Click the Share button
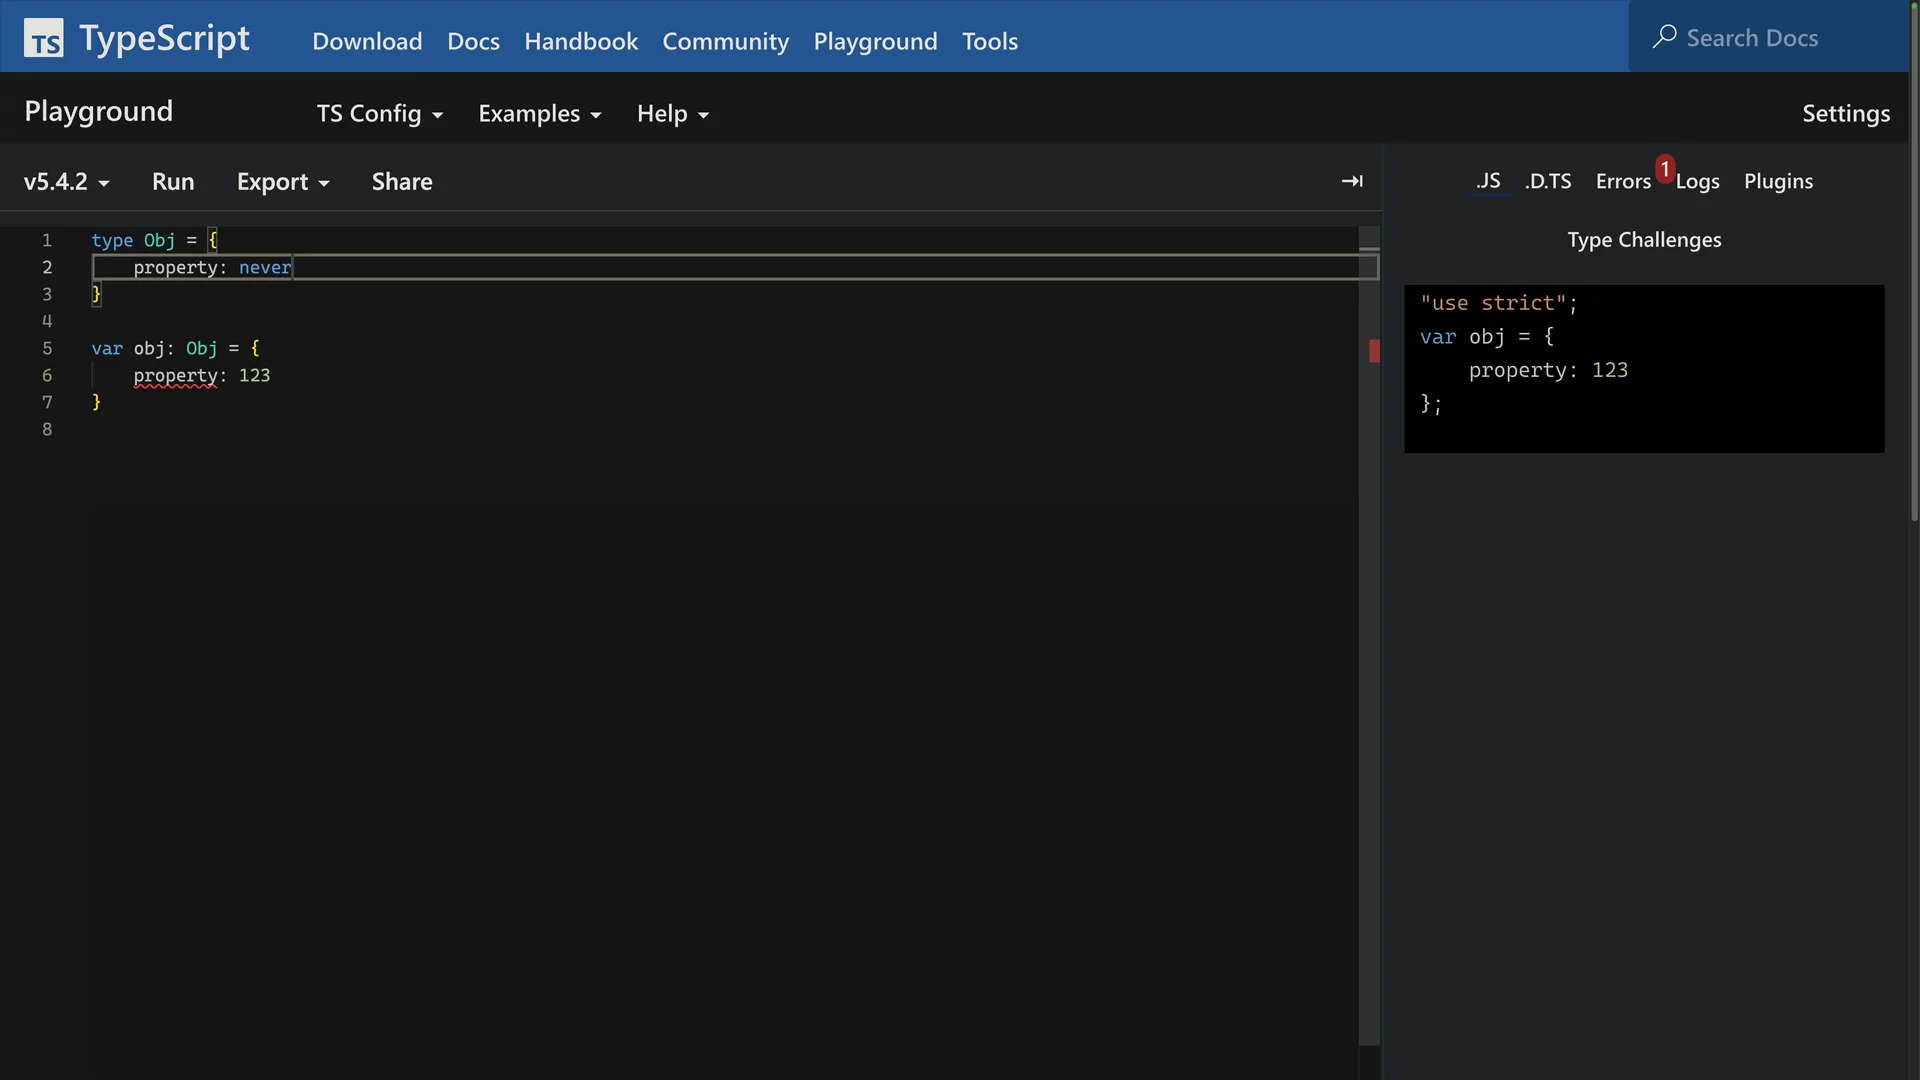This screenshot has width=1920, height=1080. 402,182
